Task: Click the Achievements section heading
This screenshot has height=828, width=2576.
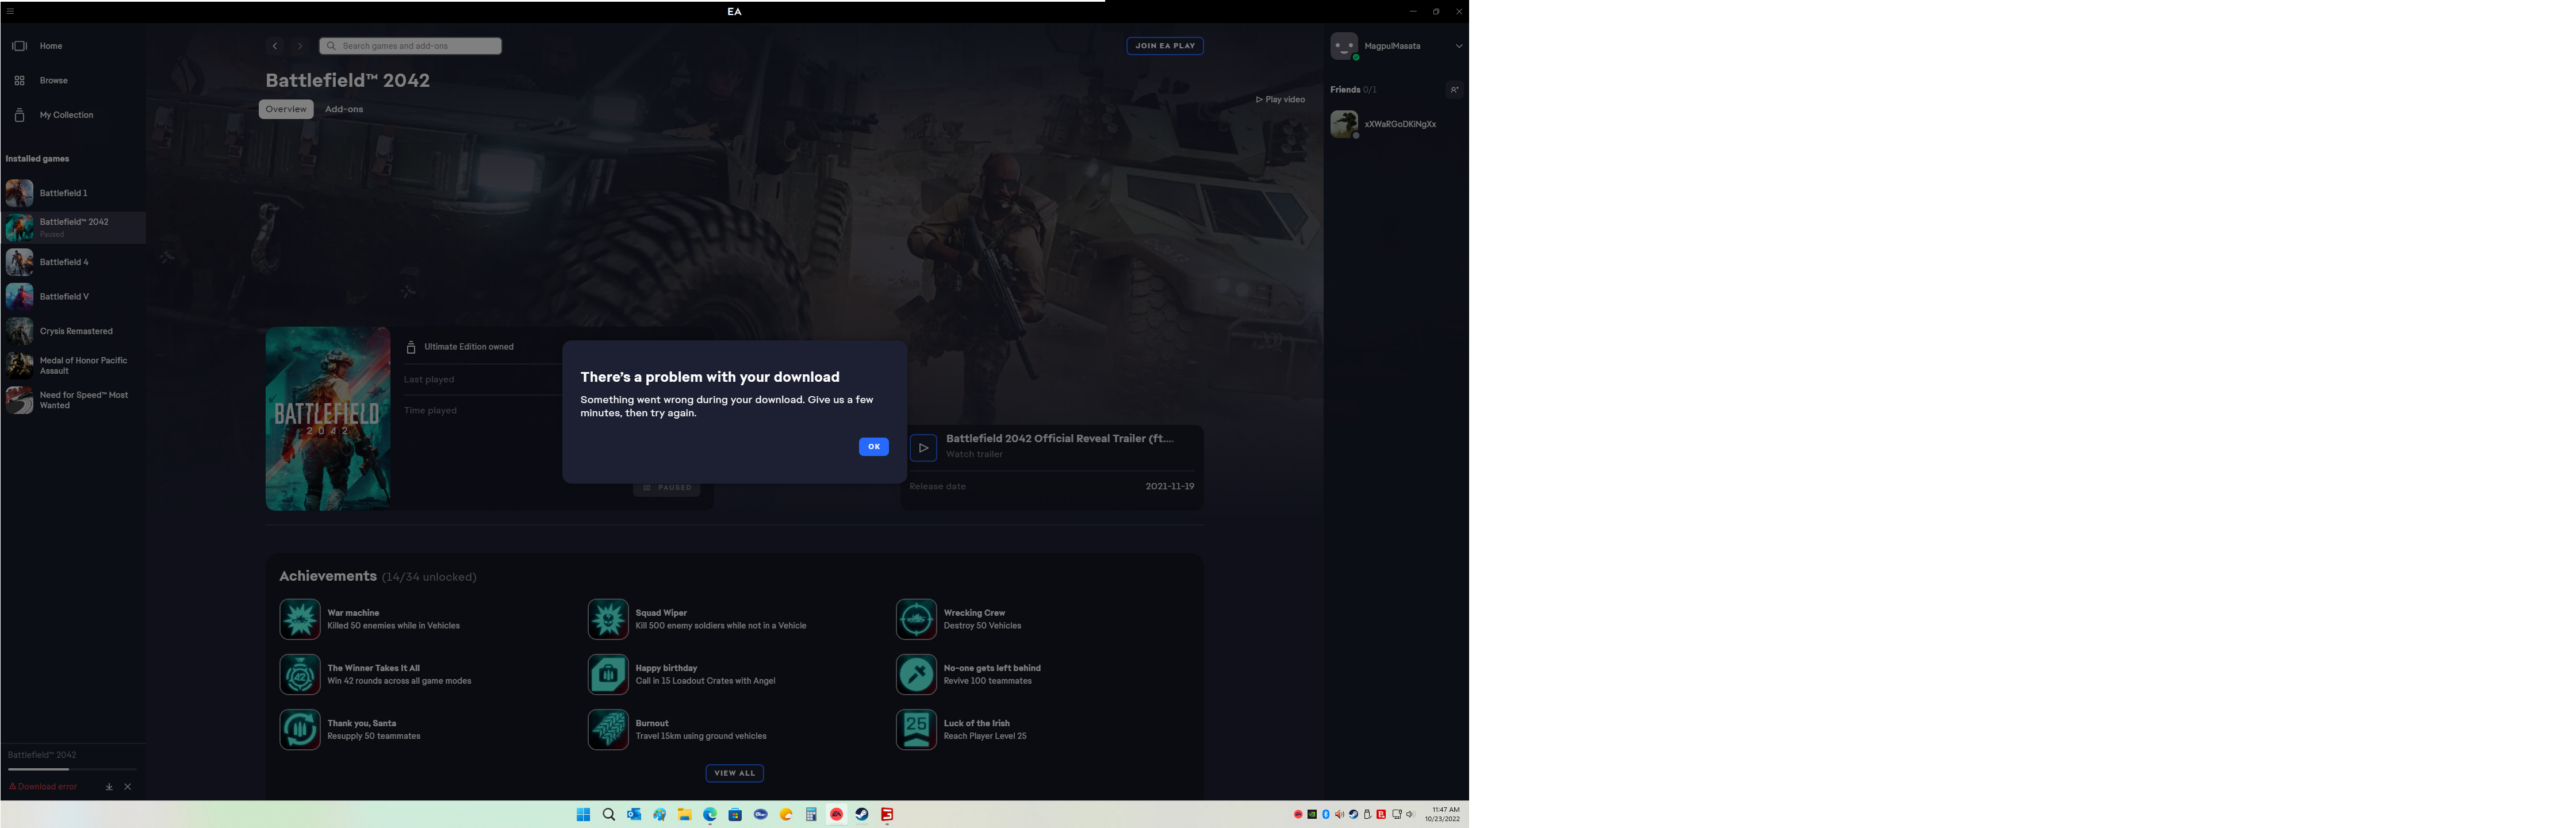Action: (x=328, y=576)
